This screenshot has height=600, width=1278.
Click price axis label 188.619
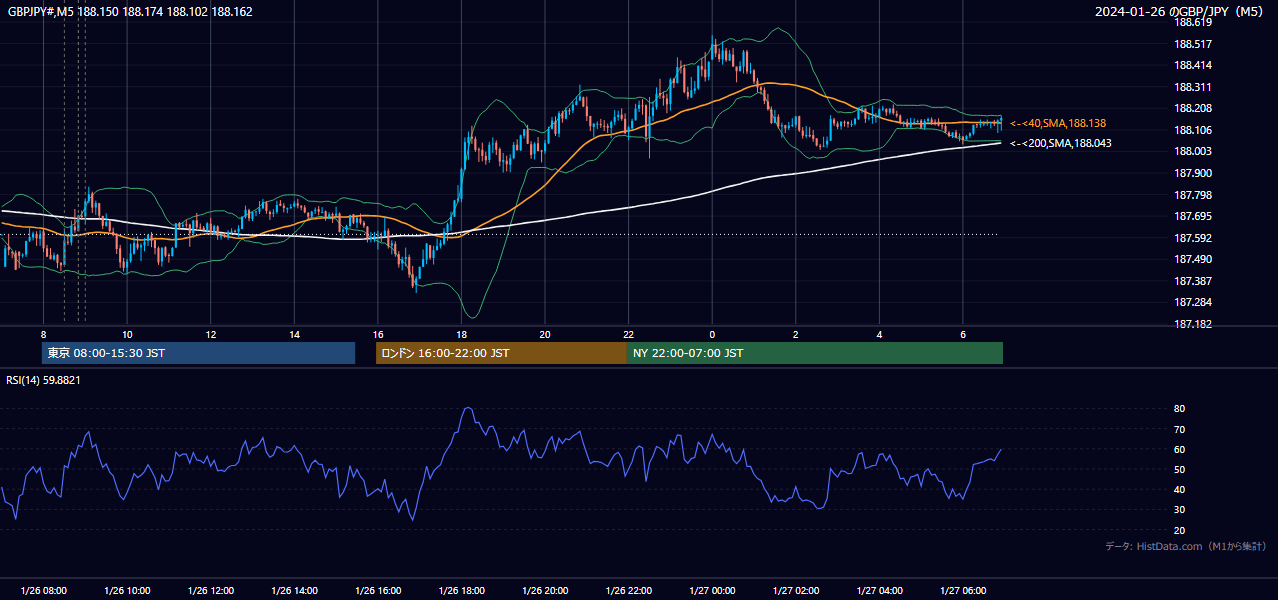click(x=1192, y=22)
